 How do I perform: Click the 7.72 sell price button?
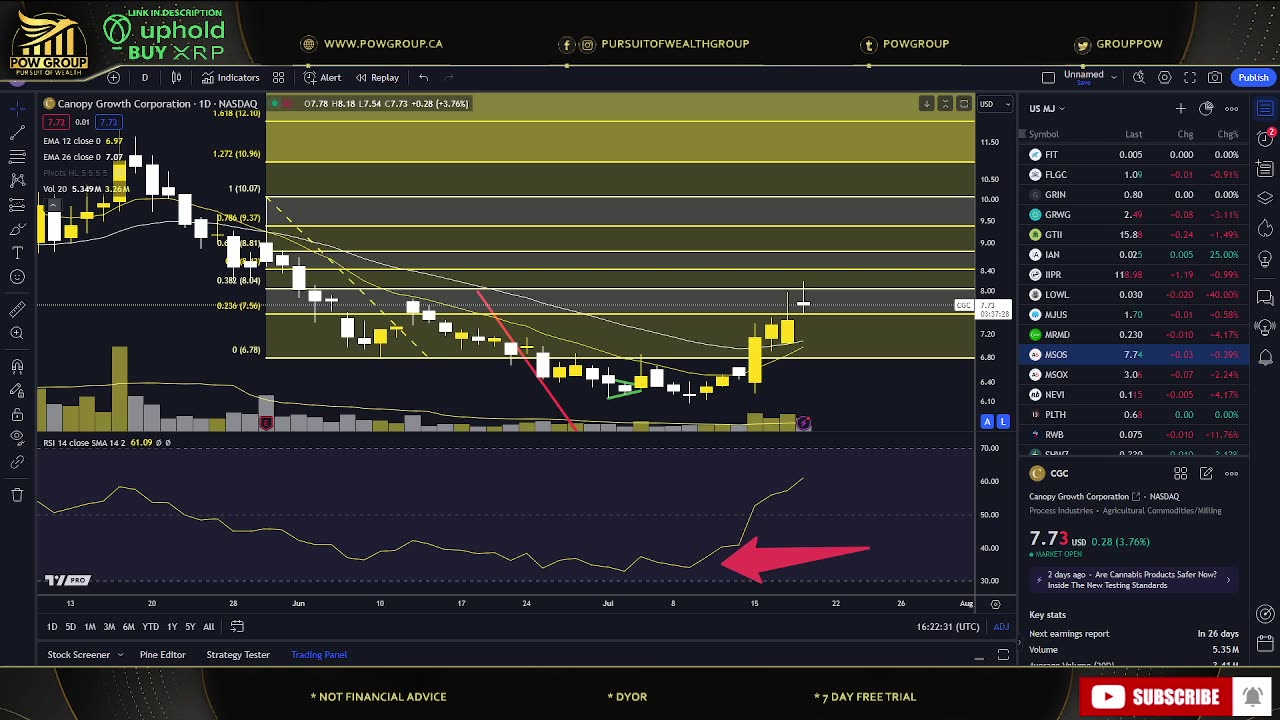tap(56, 122)
